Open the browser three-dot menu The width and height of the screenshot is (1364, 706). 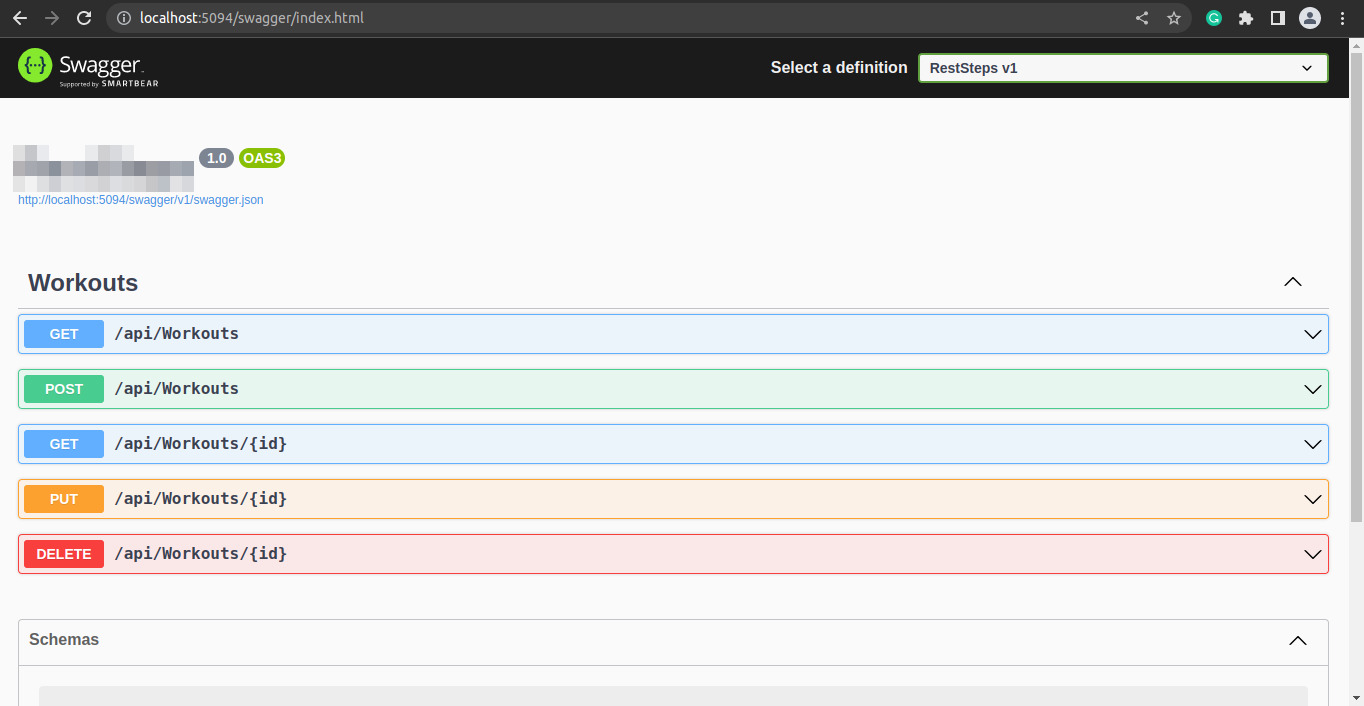tap(1343, 17)
